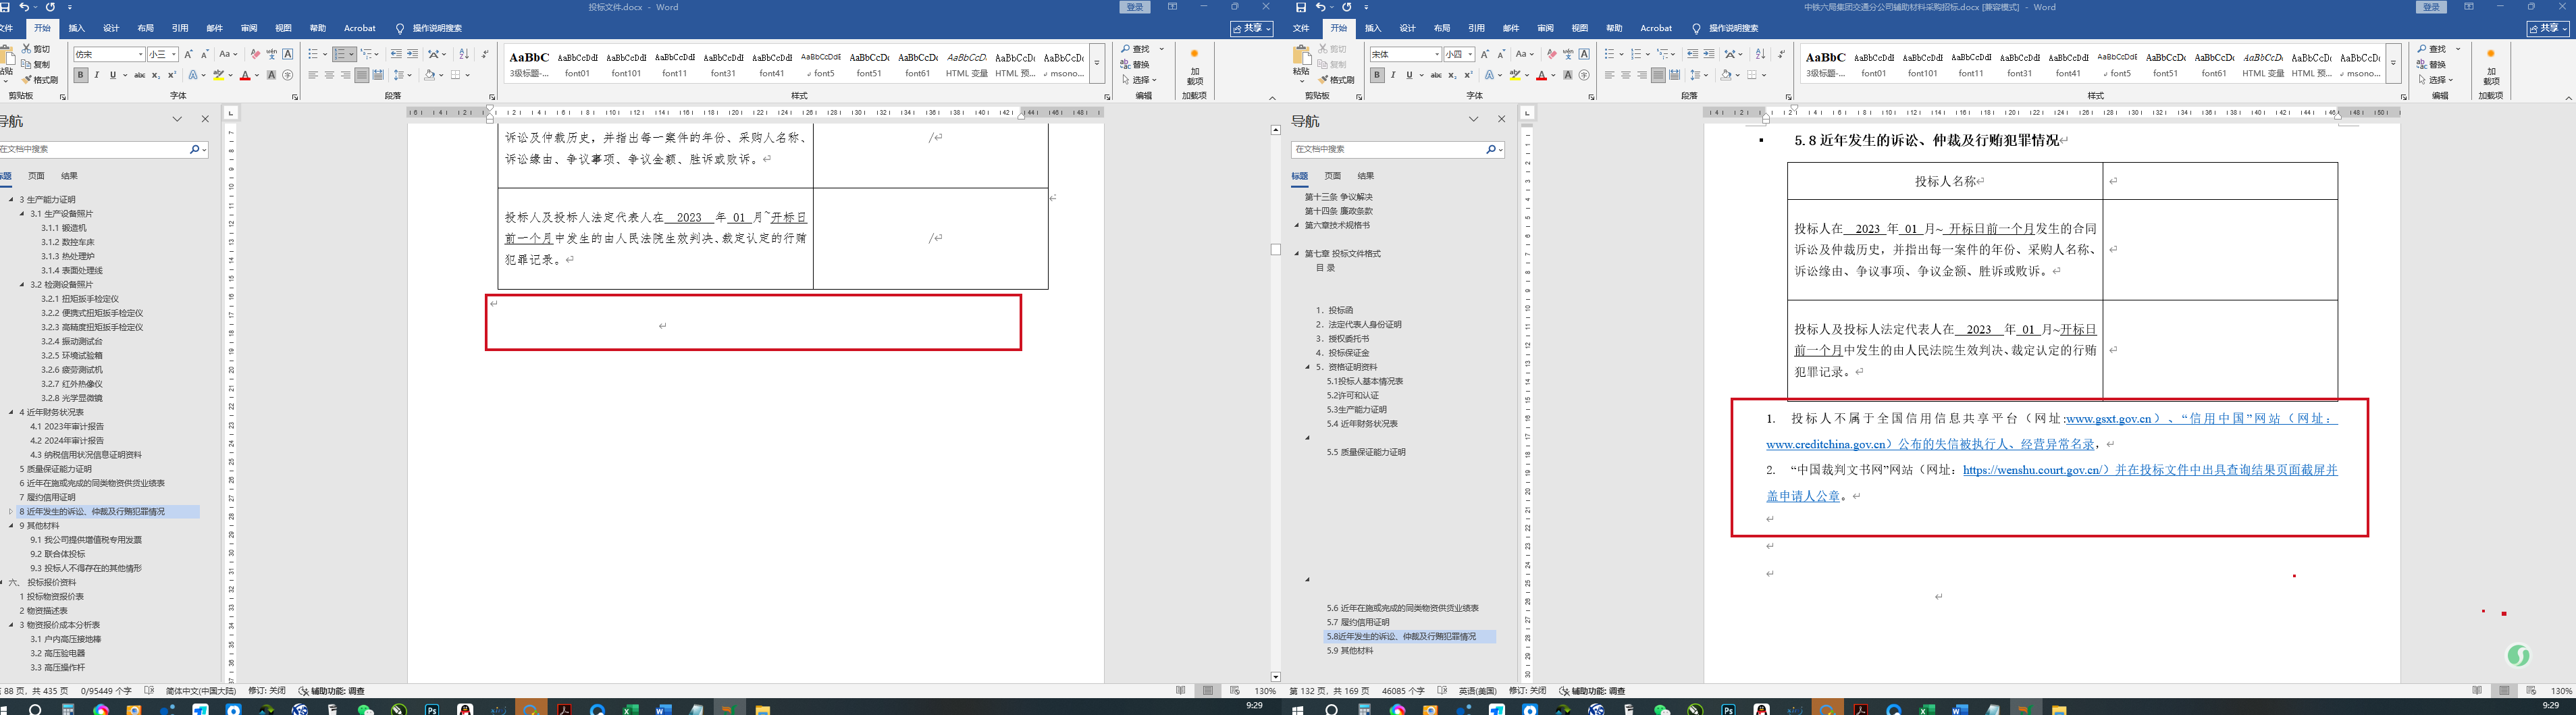Toggle italic in the right 招标 window
2576x715 pixels.
1393,75
